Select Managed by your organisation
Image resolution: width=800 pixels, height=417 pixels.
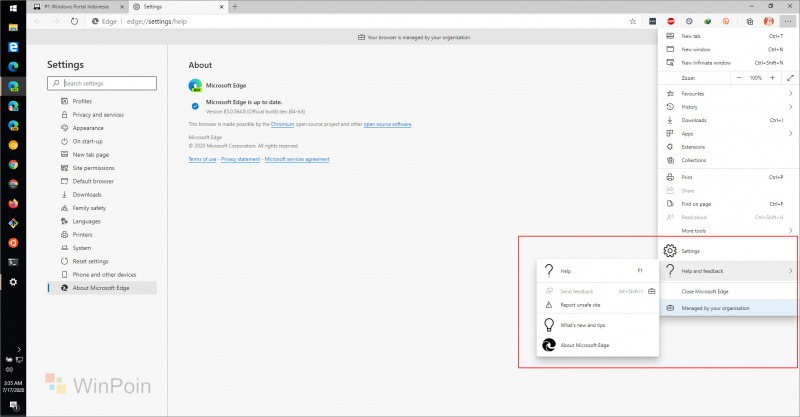pos(729,308)
